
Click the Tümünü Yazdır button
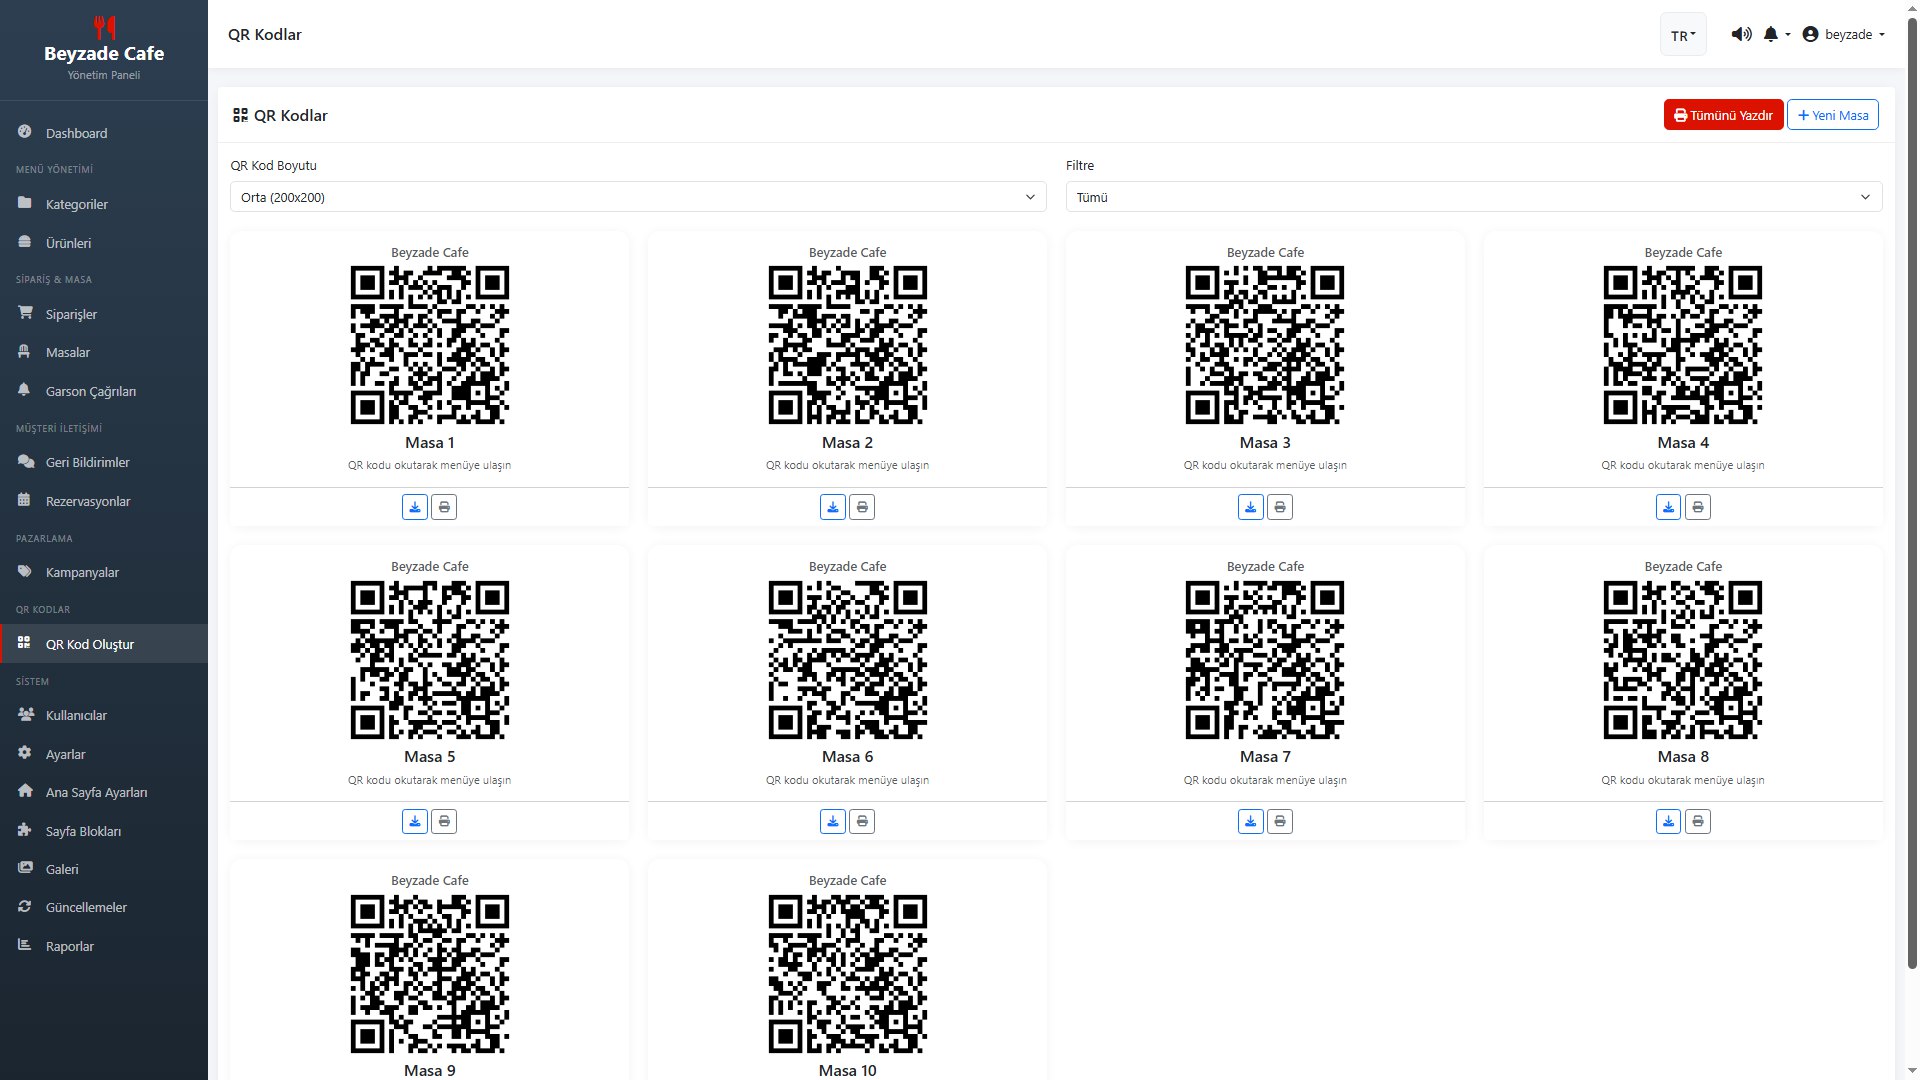(x=1723, y=115)
